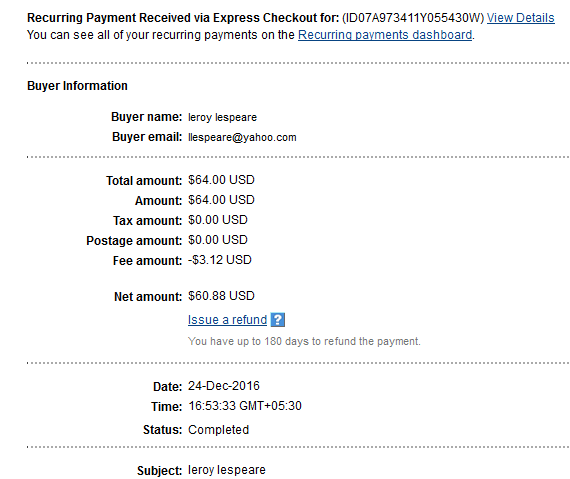Viewport: 570px width, 479px height.
Task: Click the Recurring Payment Received heading
Action: [183, 18]
